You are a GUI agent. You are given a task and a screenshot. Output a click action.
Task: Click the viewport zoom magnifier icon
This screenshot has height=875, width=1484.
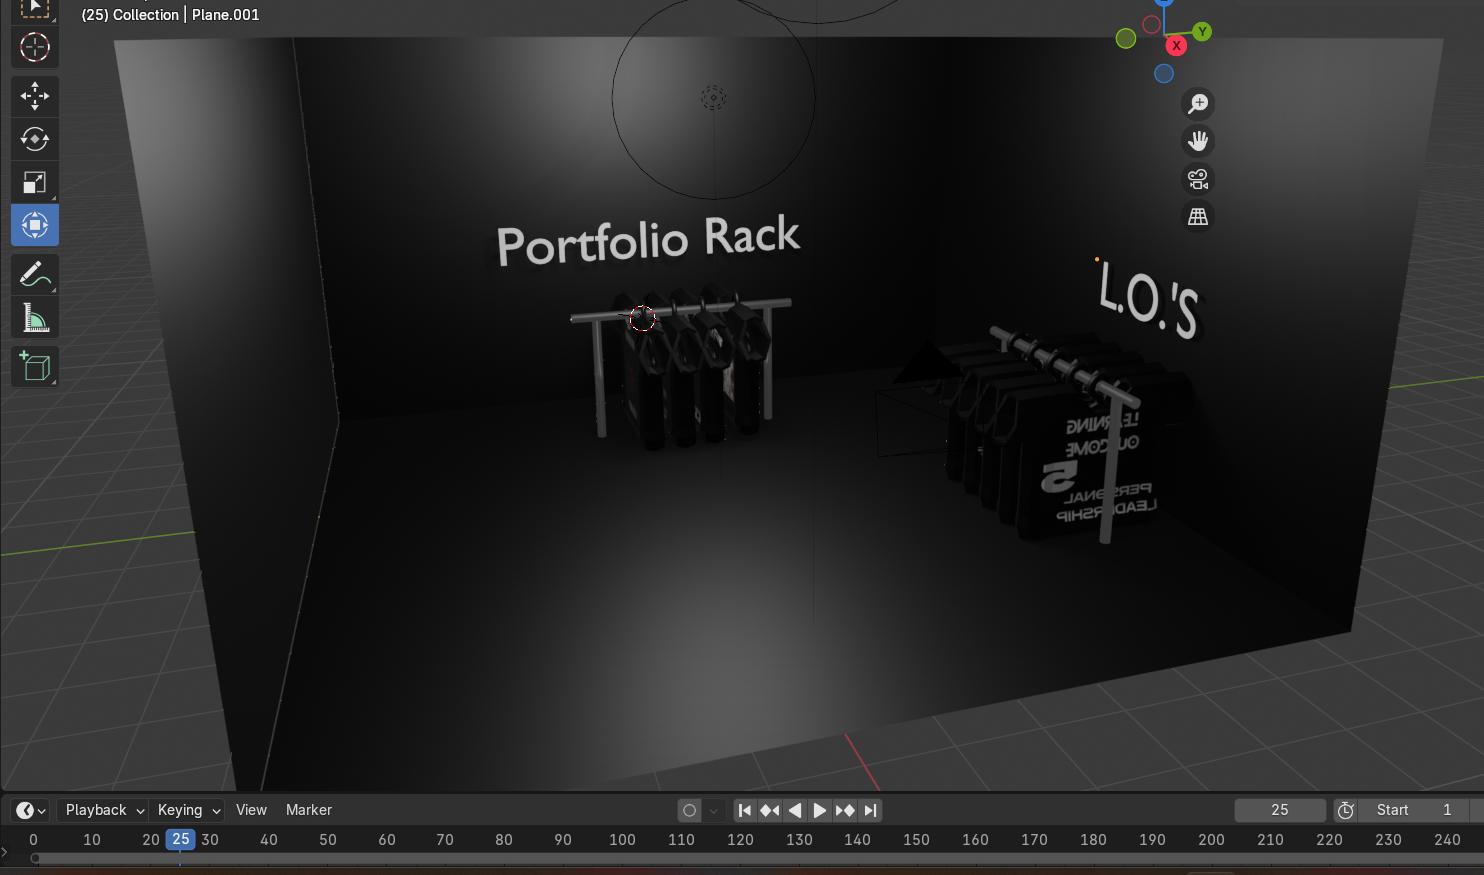point(1197,104)
